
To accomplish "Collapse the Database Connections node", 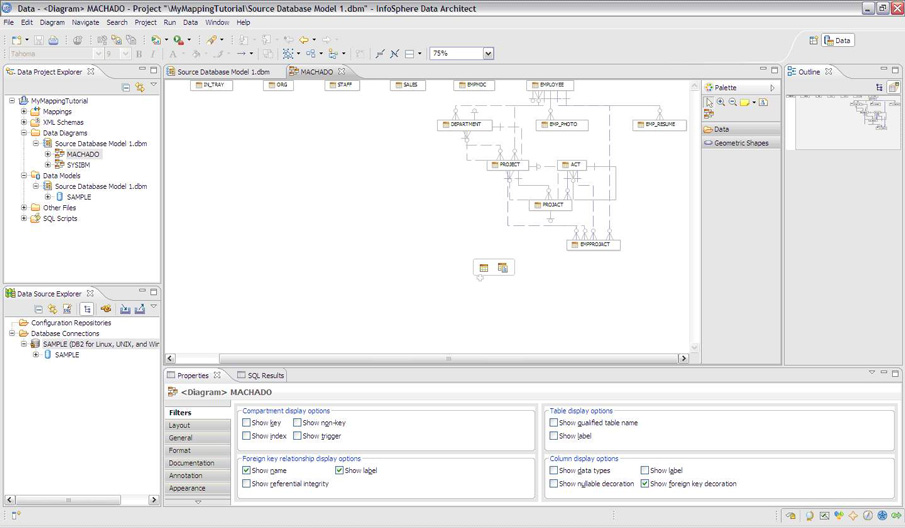I will tap(12, 334).
